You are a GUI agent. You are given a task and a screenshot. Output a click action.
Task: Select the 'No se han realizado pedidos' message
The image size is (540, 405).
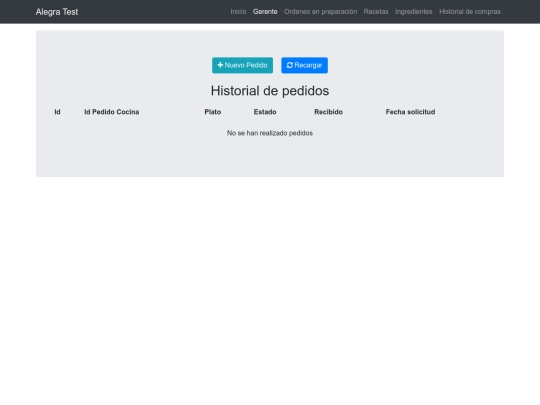point(270,133)
